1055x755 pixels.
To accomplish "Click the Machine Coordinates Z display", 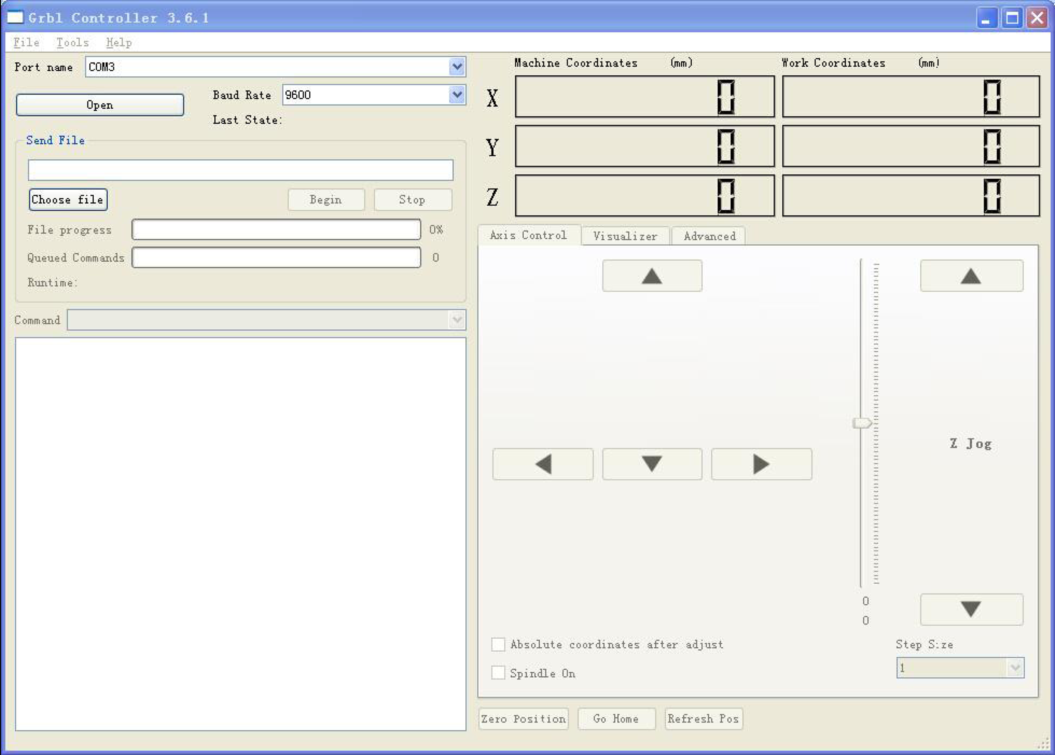I will [x=645, y=196].
